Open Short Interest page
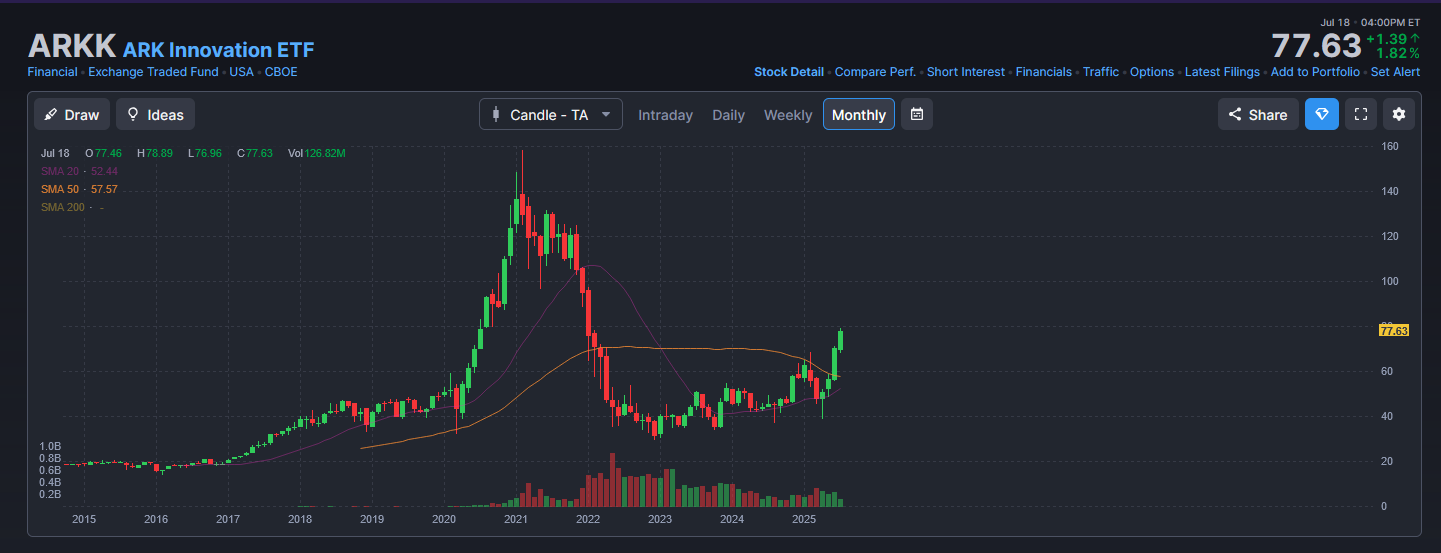 tap(966, 72)
